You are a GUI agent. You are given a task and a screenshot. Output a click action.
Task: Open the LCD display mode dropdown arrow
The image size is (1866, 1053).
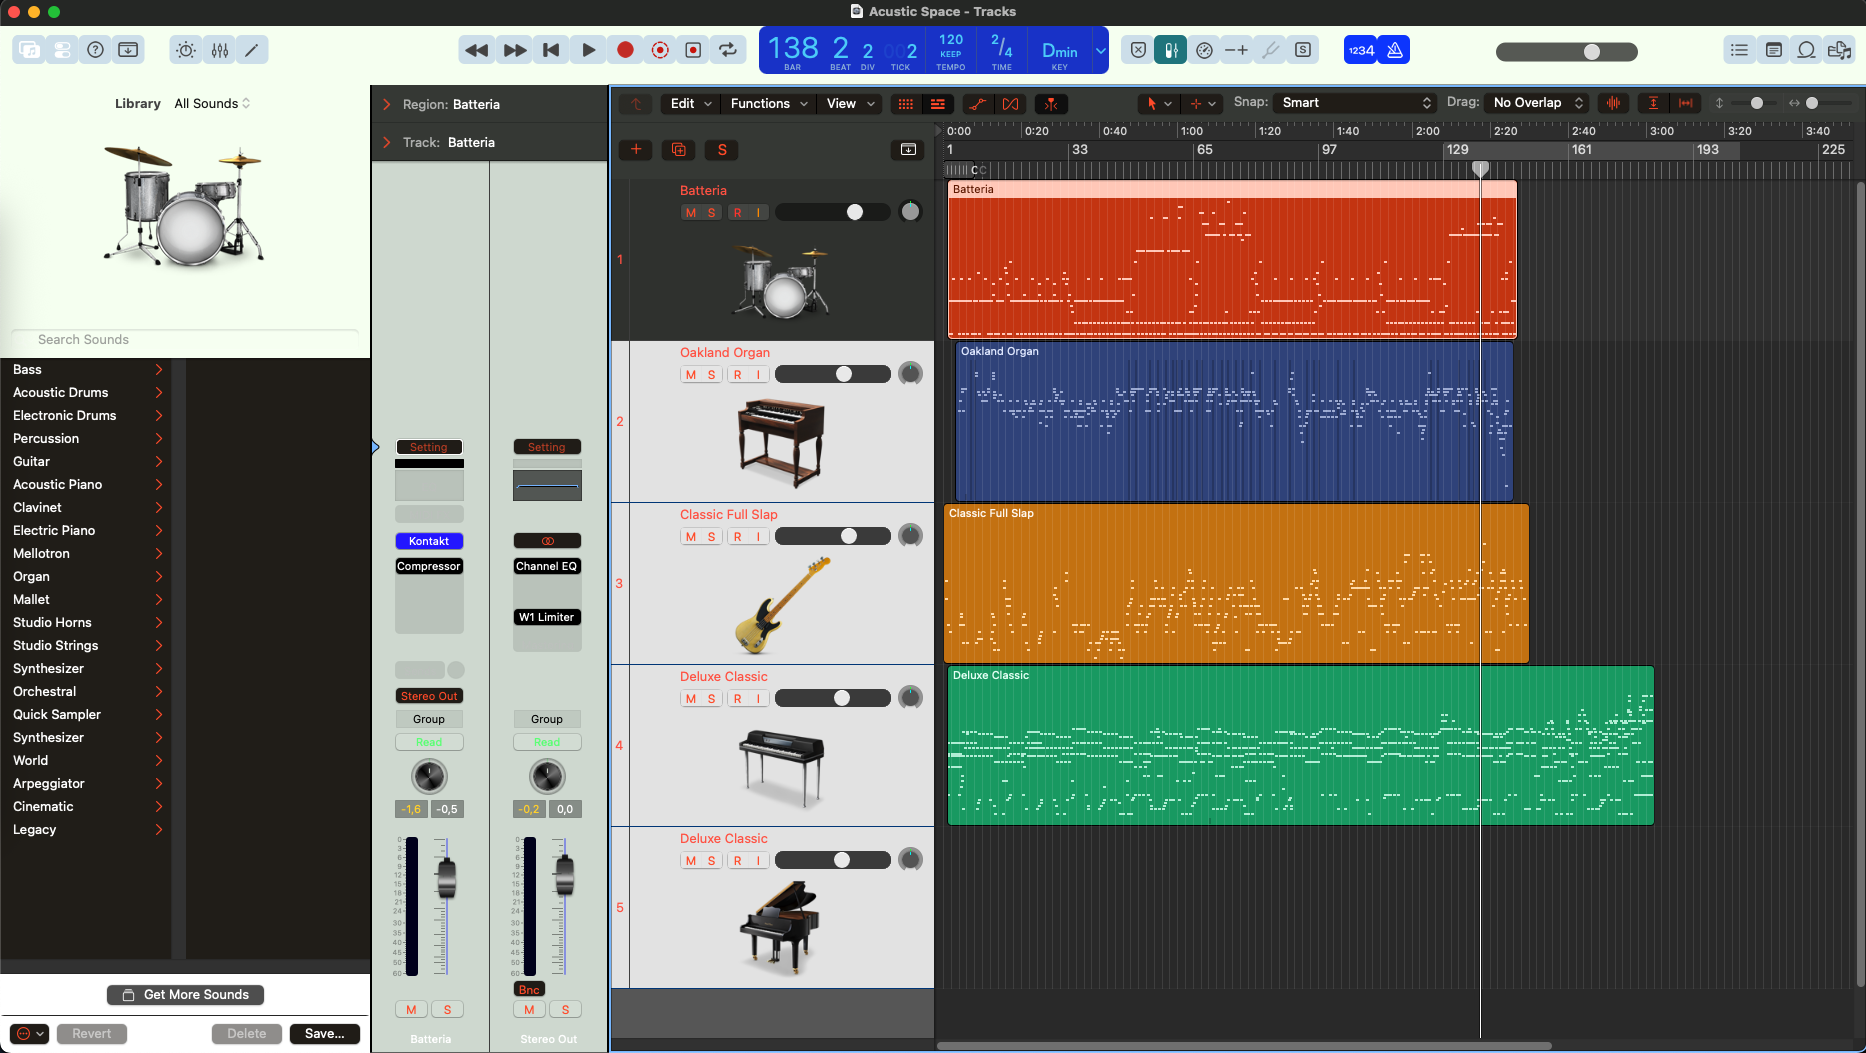(x=1100, y=50)
